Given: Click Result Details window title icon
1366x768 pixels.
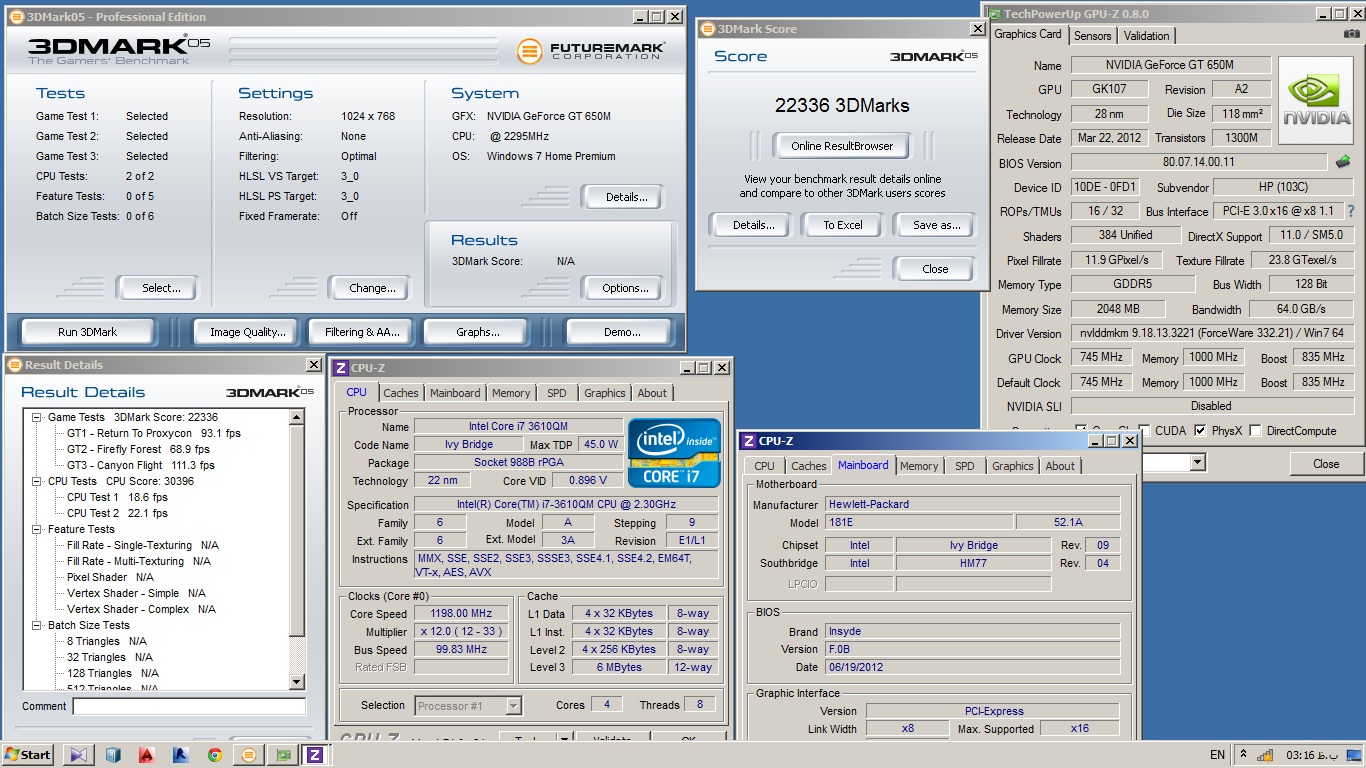Looking at the screenshot, I should (x=14, y=365).
